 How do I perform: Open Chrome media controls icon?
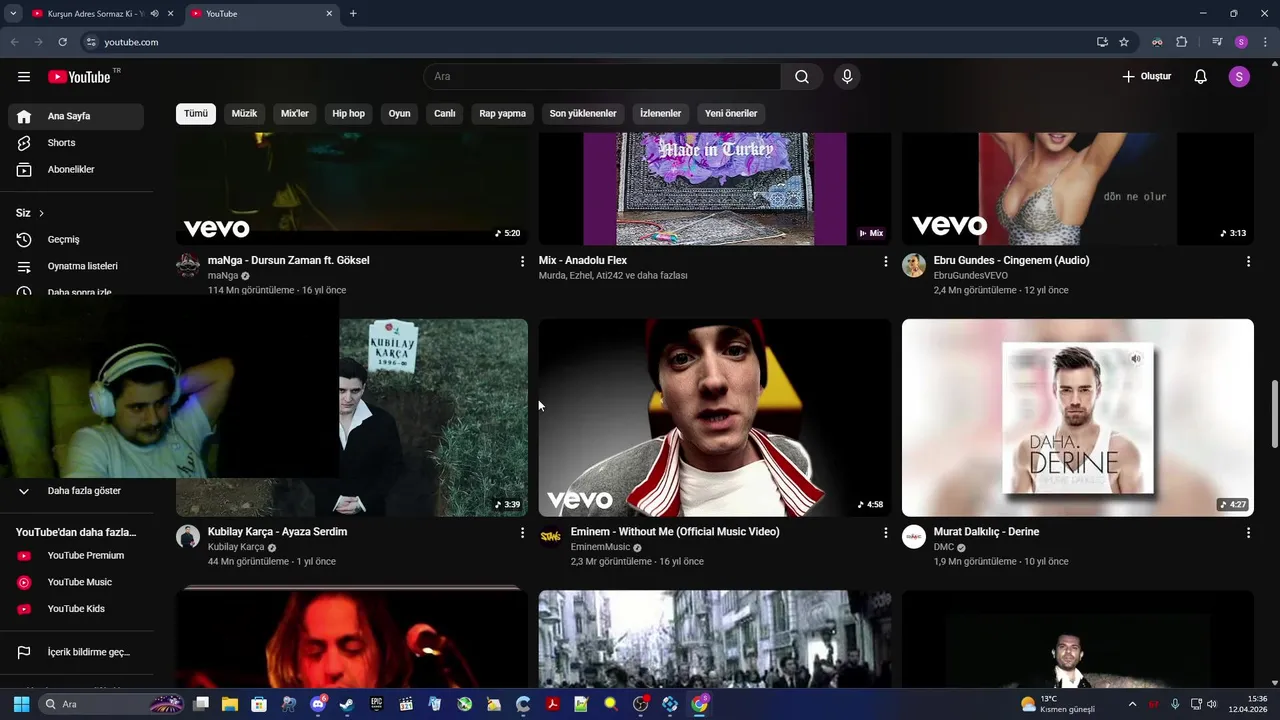pyautogui.click(x=1217, y=42)
